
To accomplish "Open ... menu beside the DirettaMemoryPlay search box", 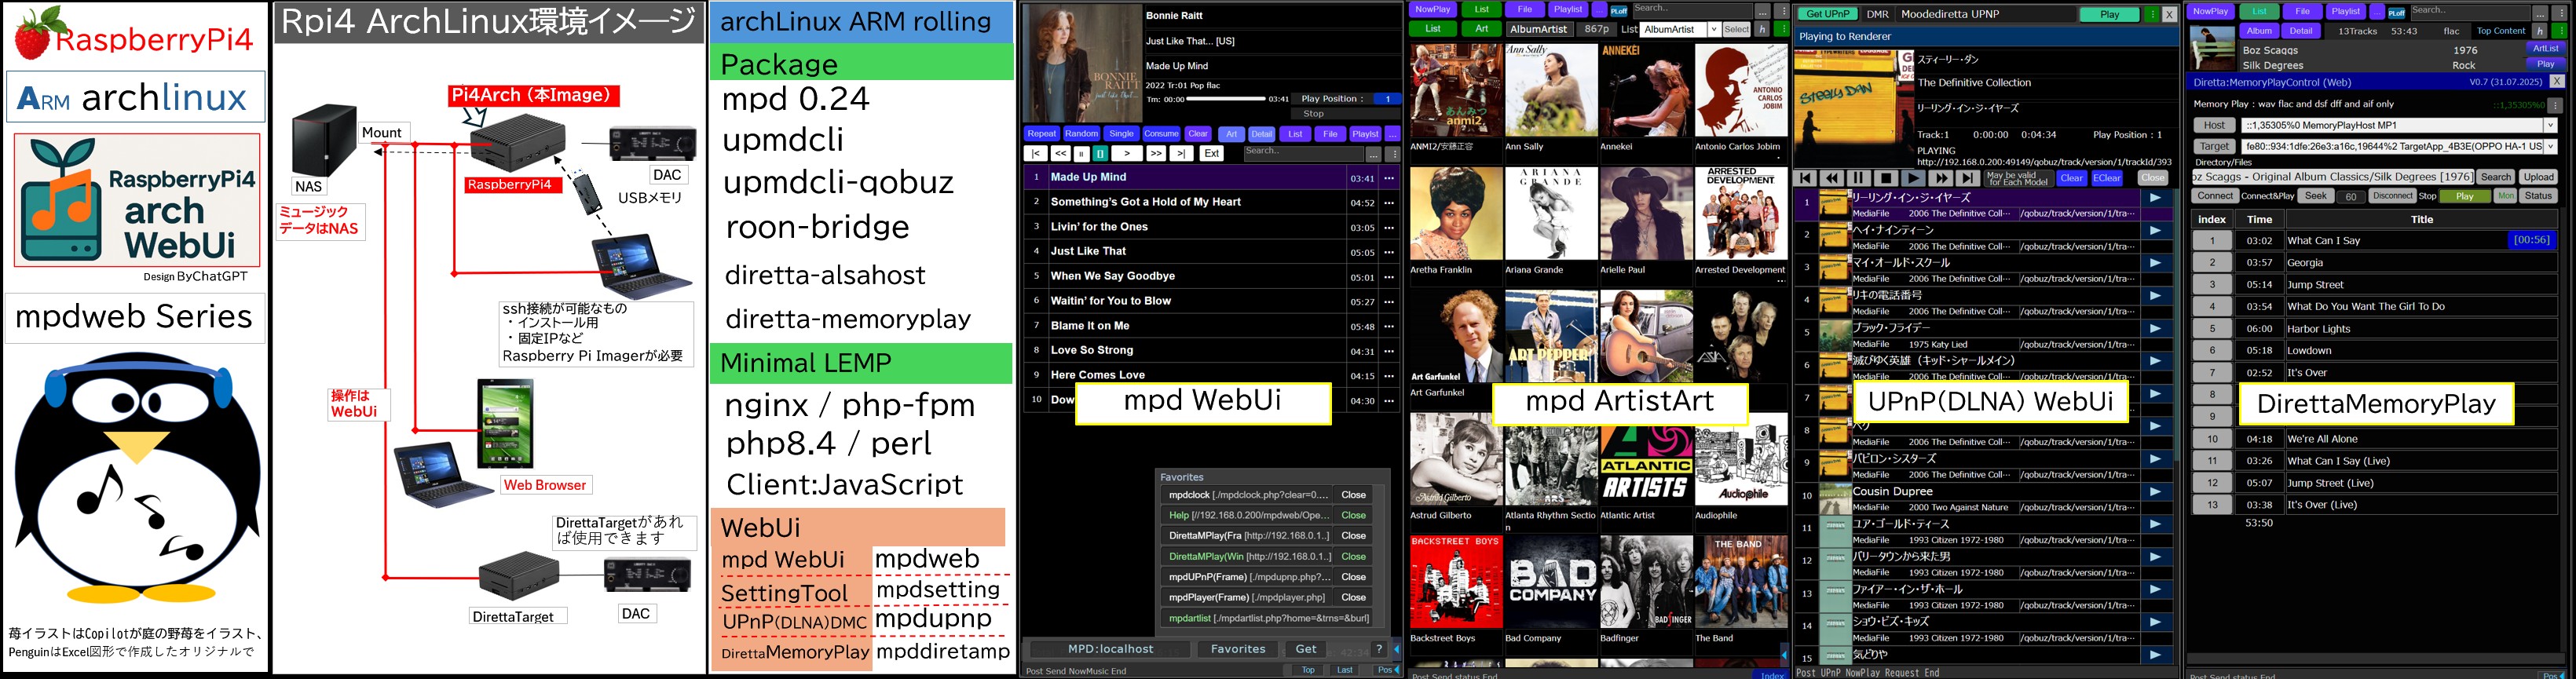I will [2541, 13].
